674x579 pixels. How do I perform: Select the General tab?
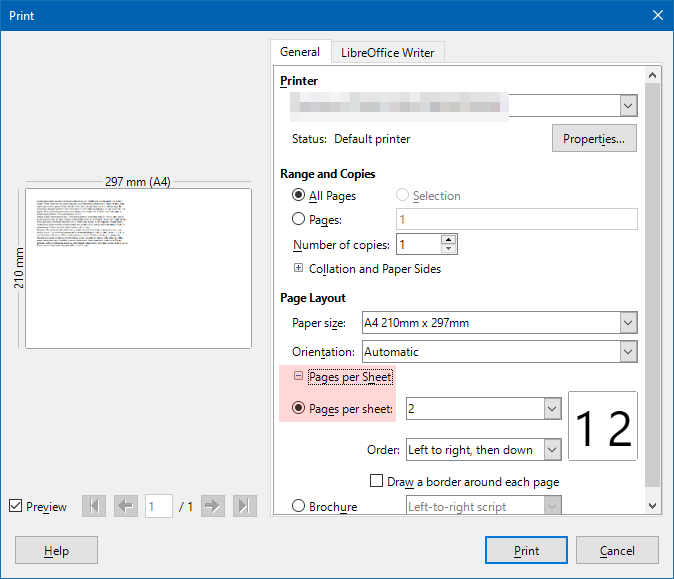tap(300, 52)
